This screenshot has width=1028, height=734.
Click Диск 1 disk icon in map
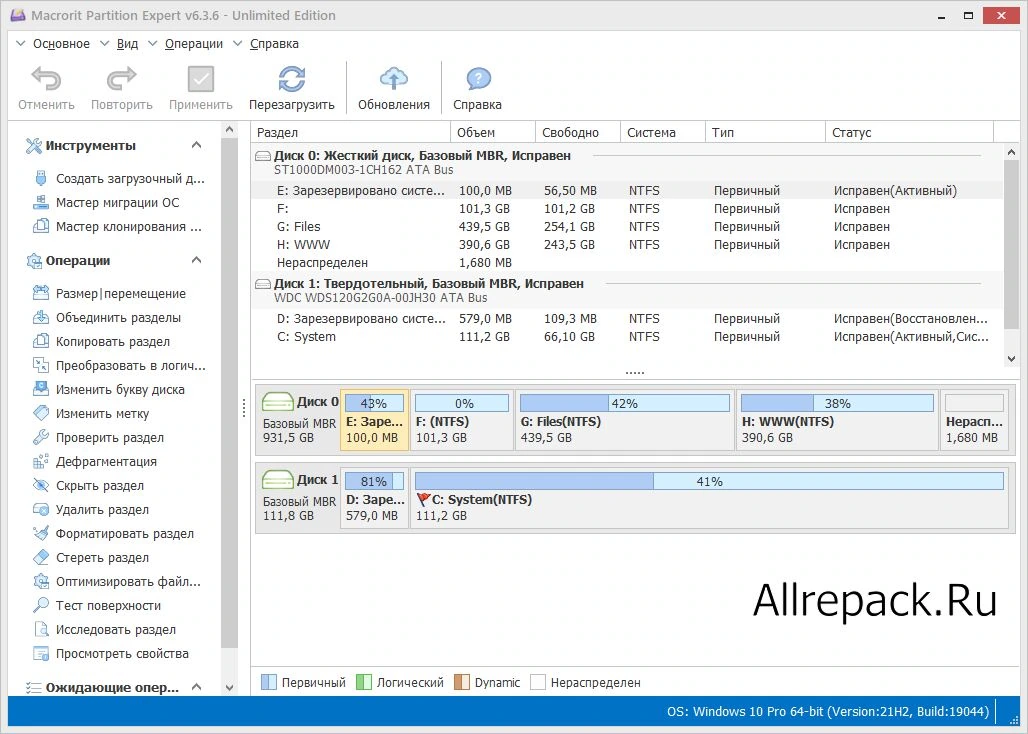coord(278,480)
